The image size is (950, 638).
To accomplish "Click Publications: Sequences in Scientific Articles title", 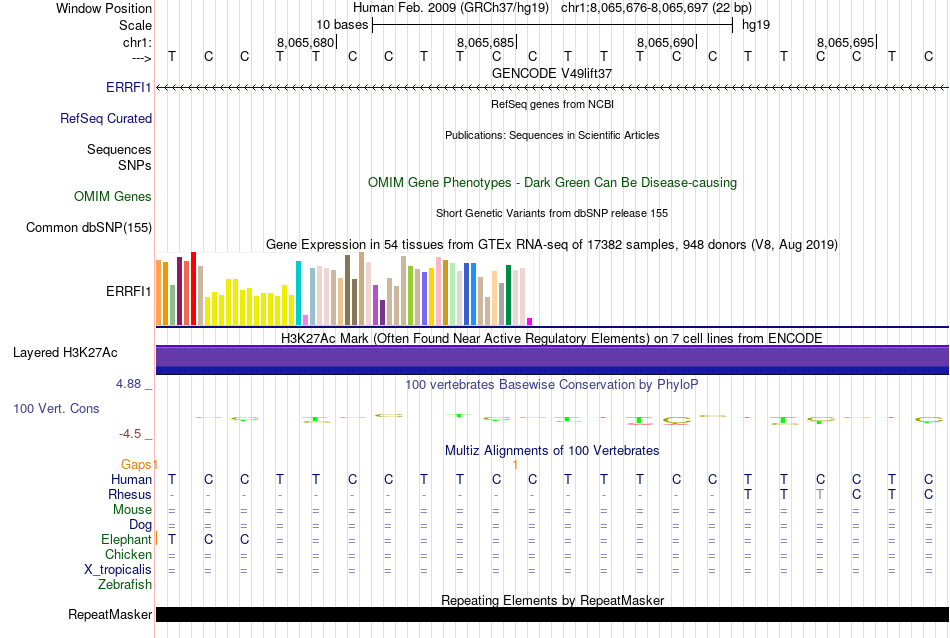I will 552,135.
